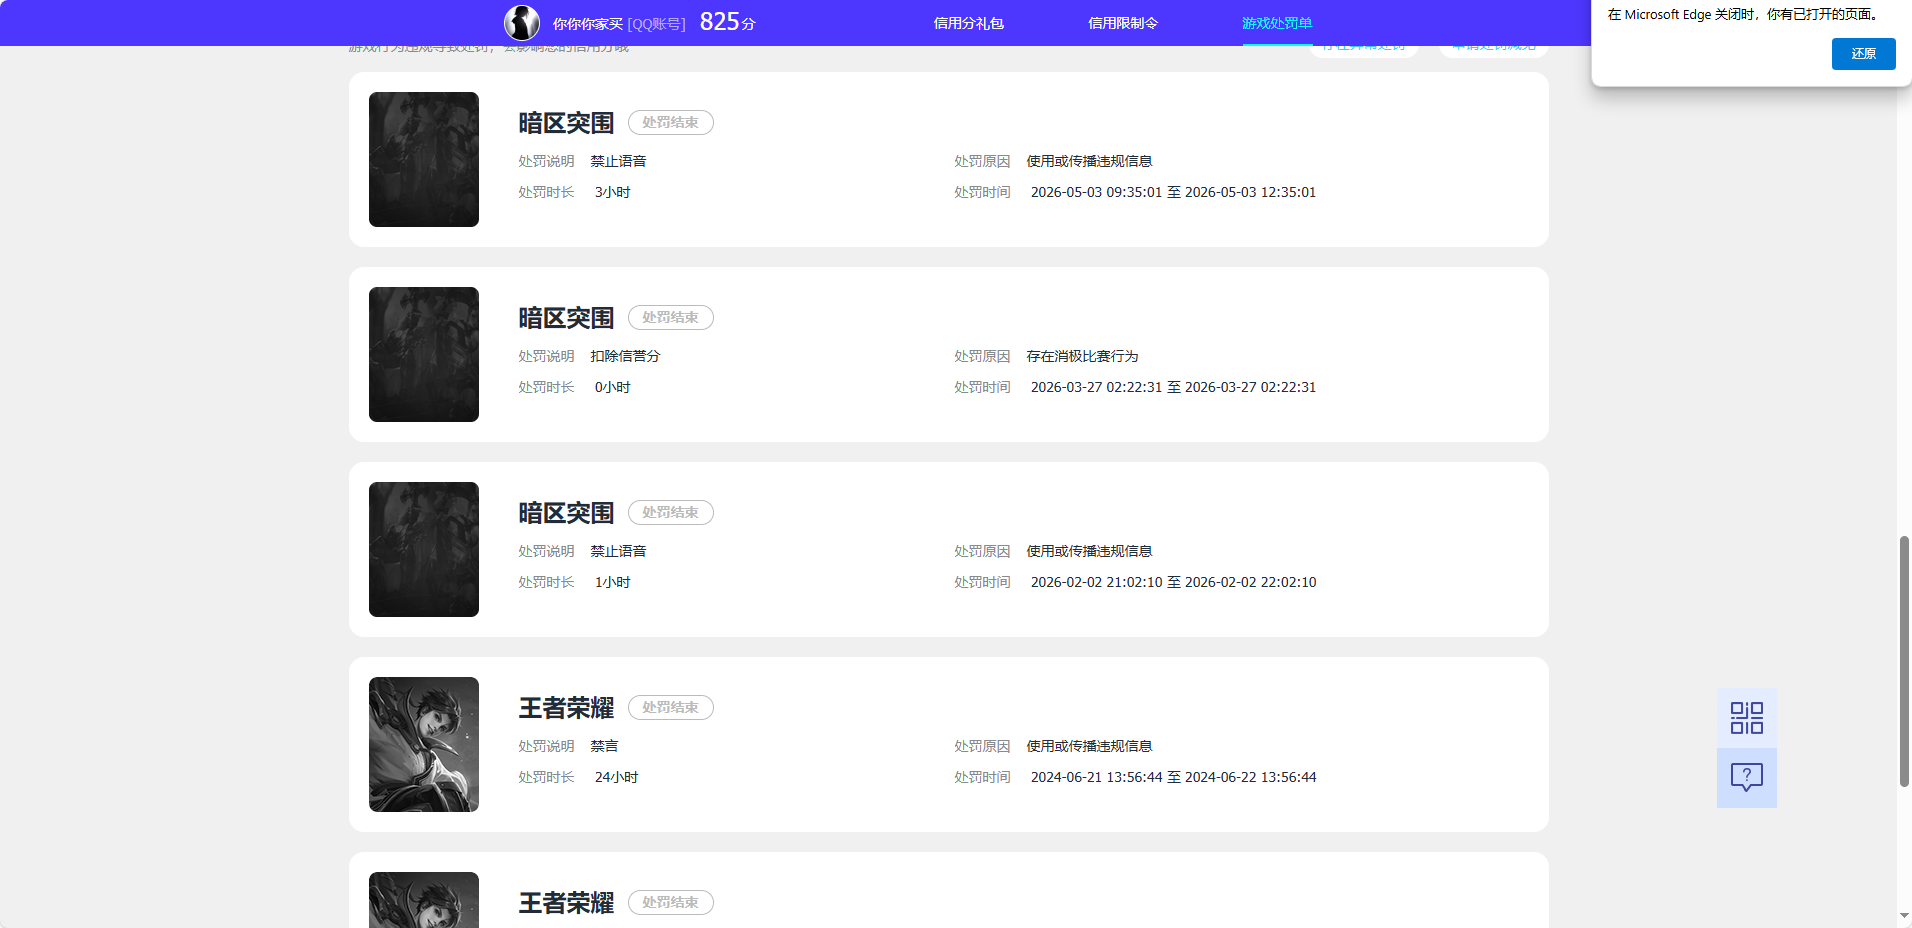Open the QR code floating icon
Viewport: 1912px width, 928px height.
pos(1747,718)
